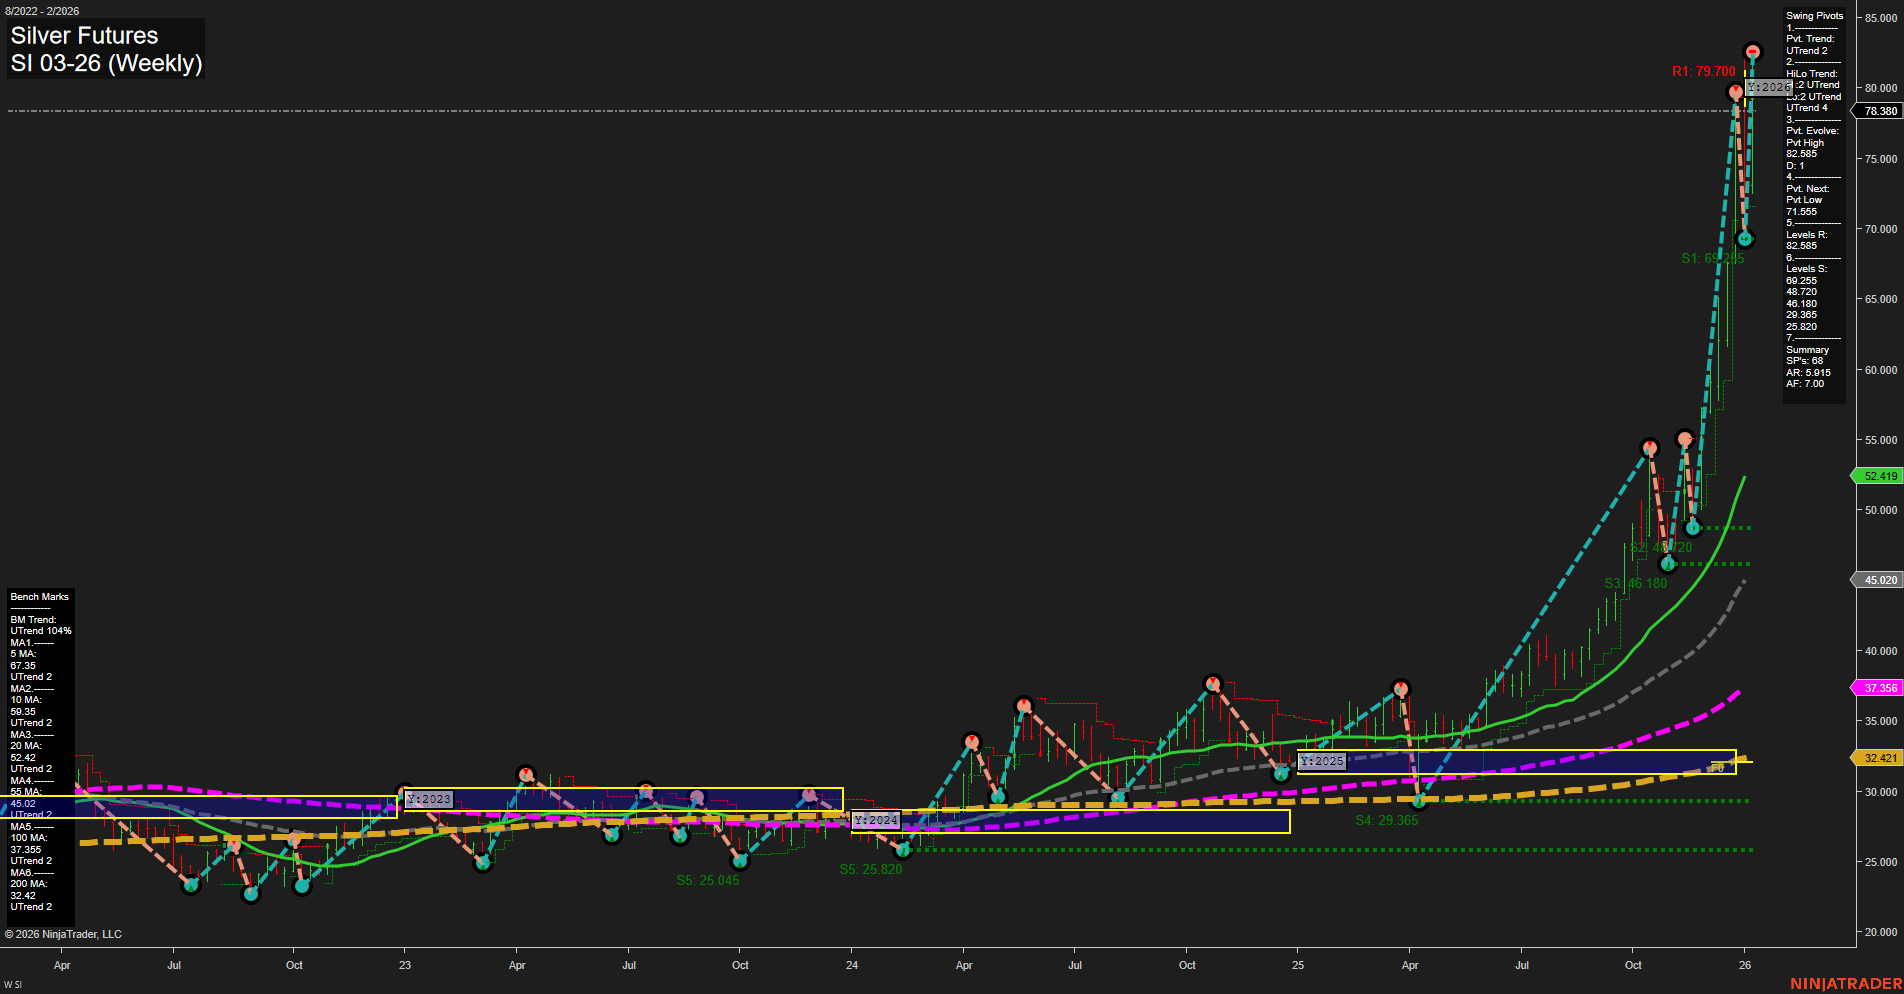Click the NinjaTrader logo

tap(1846, 981)
